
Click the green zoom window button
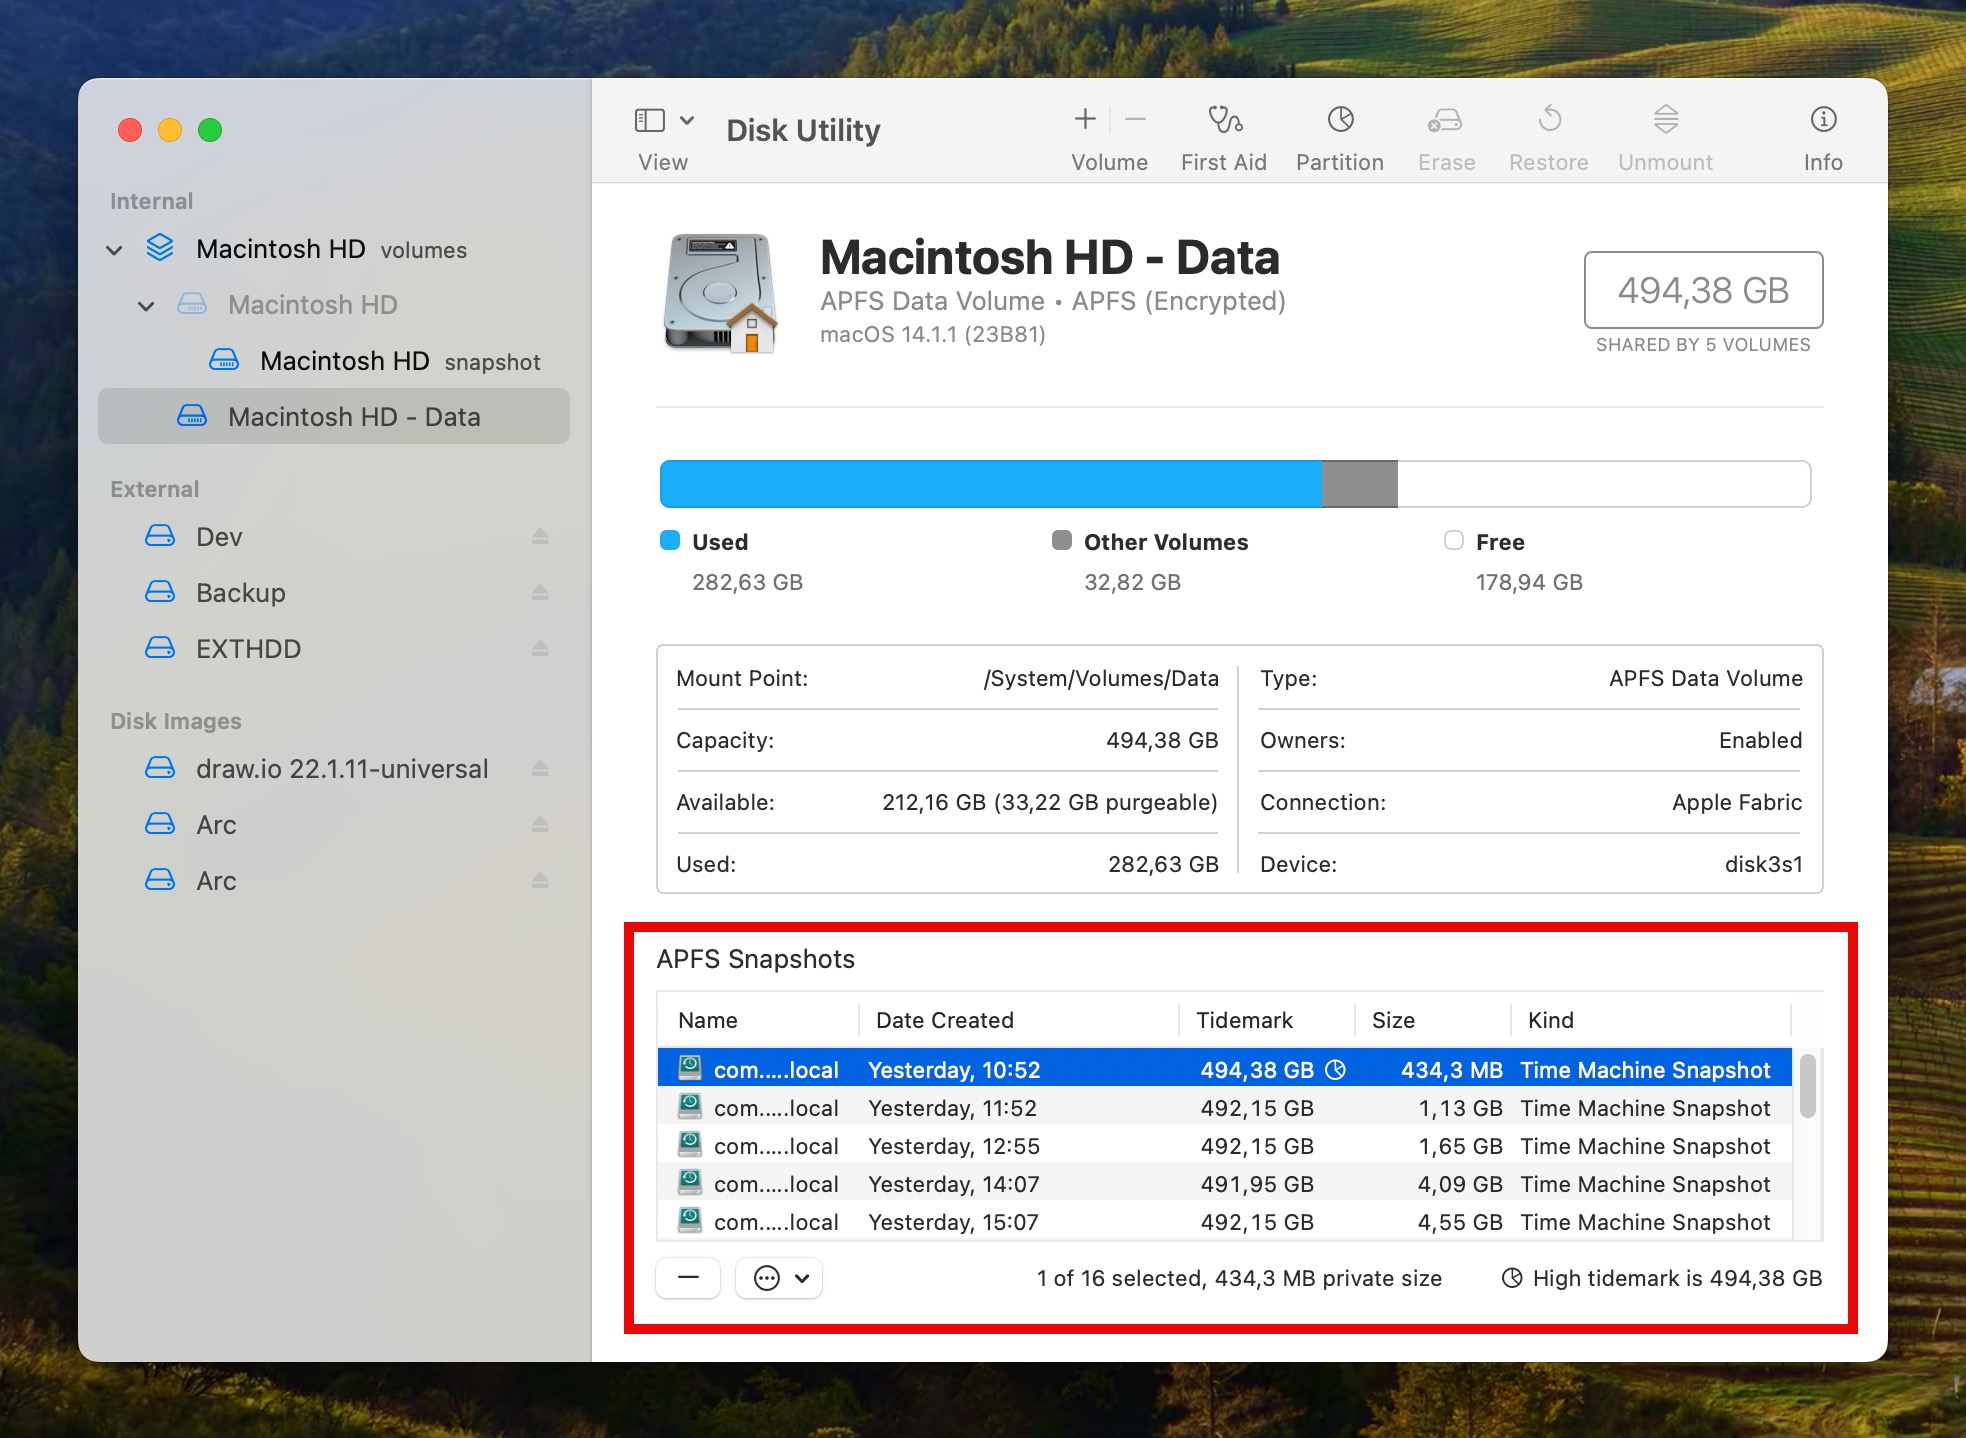point(210,130)
